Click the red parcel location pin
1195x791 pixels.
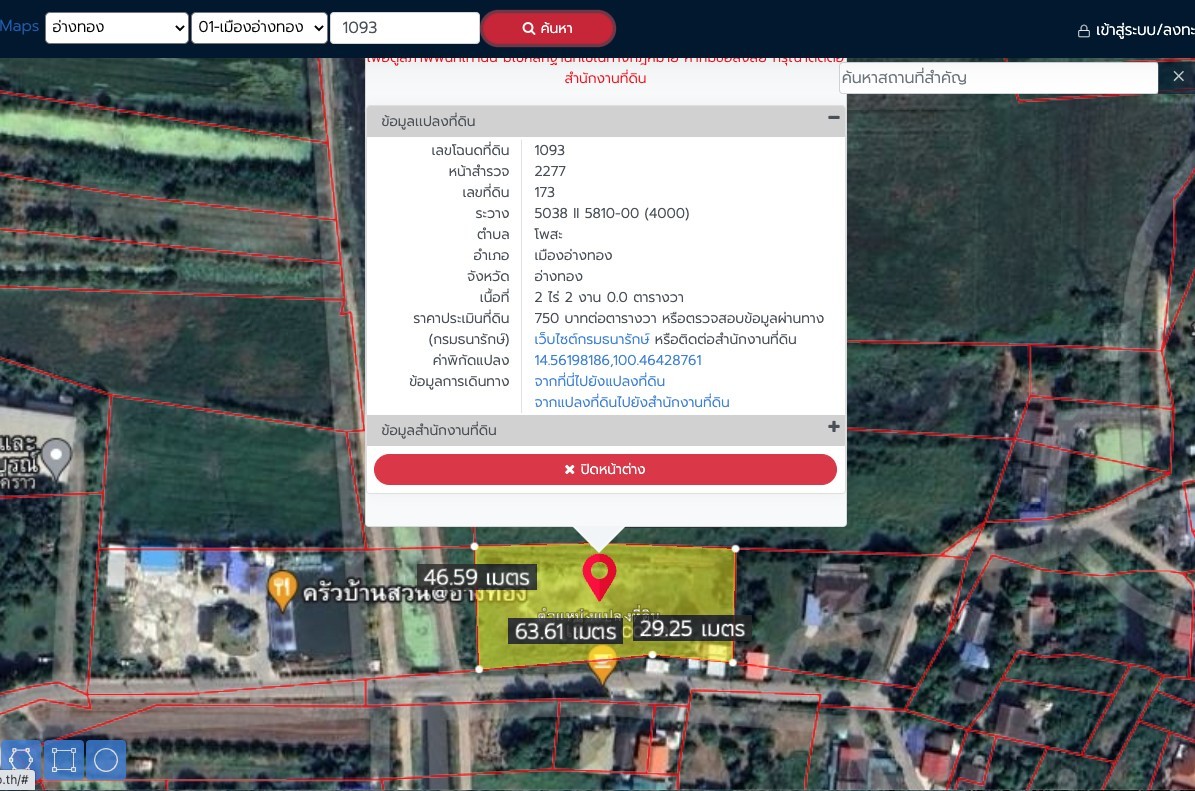(599, 577)
